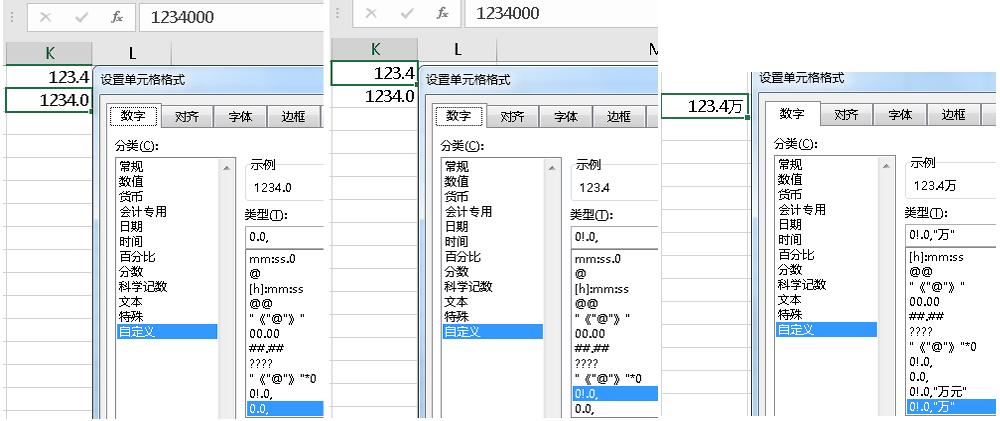Image resolution: width=1000 pixels, height=421 pixels.
Task: Switch to 对齐 tab in the rightmost dialog
Action: coord(847,115)
